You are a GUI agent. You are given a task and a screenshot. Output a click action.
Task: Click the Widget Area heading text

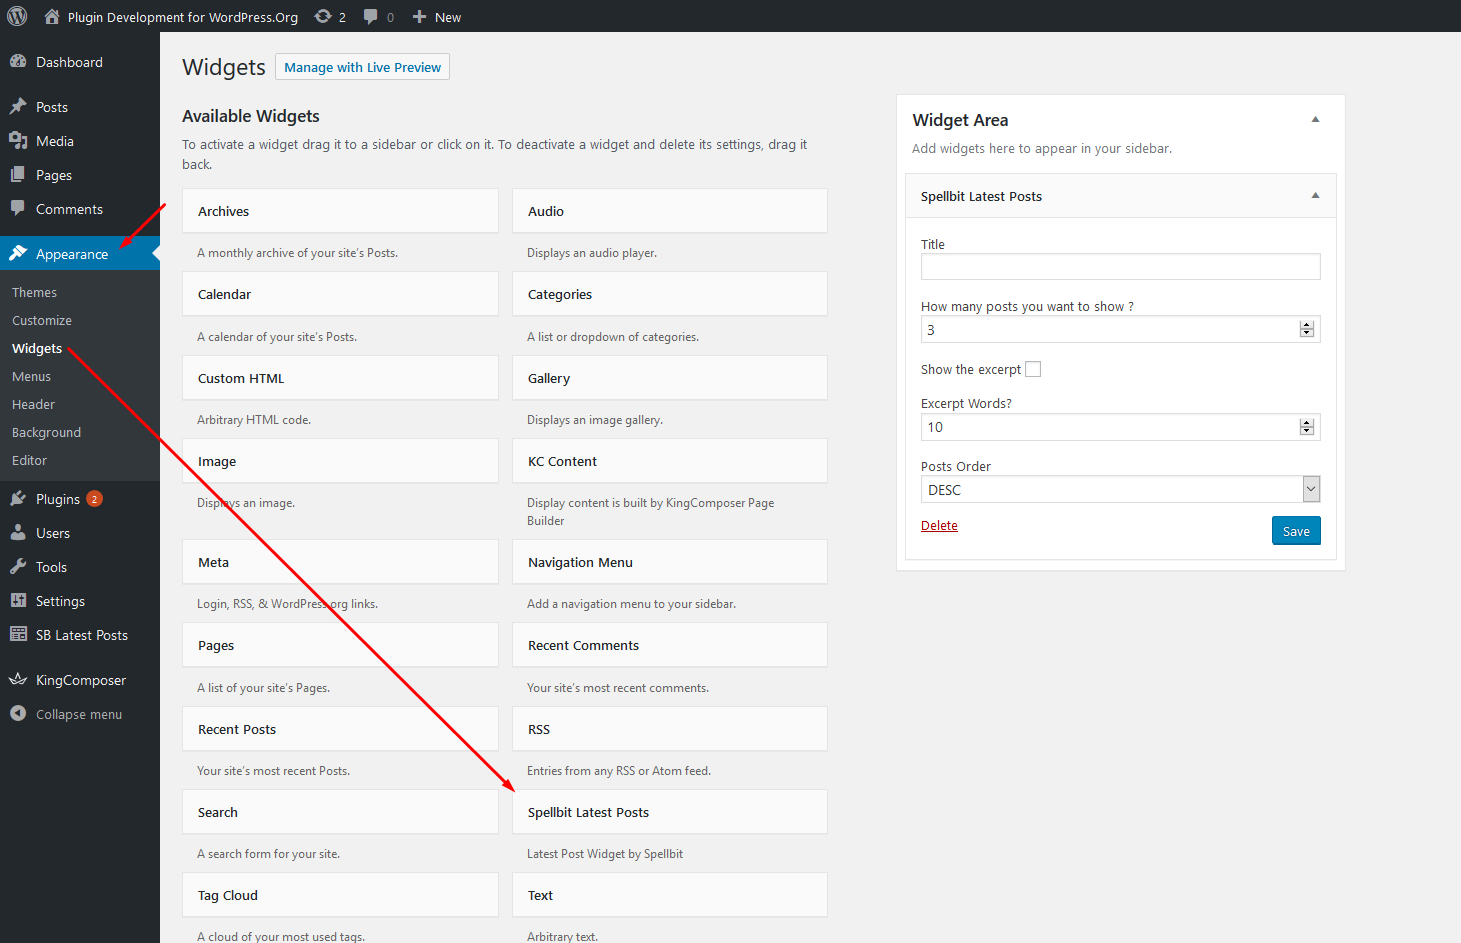[x=960, y=120]
